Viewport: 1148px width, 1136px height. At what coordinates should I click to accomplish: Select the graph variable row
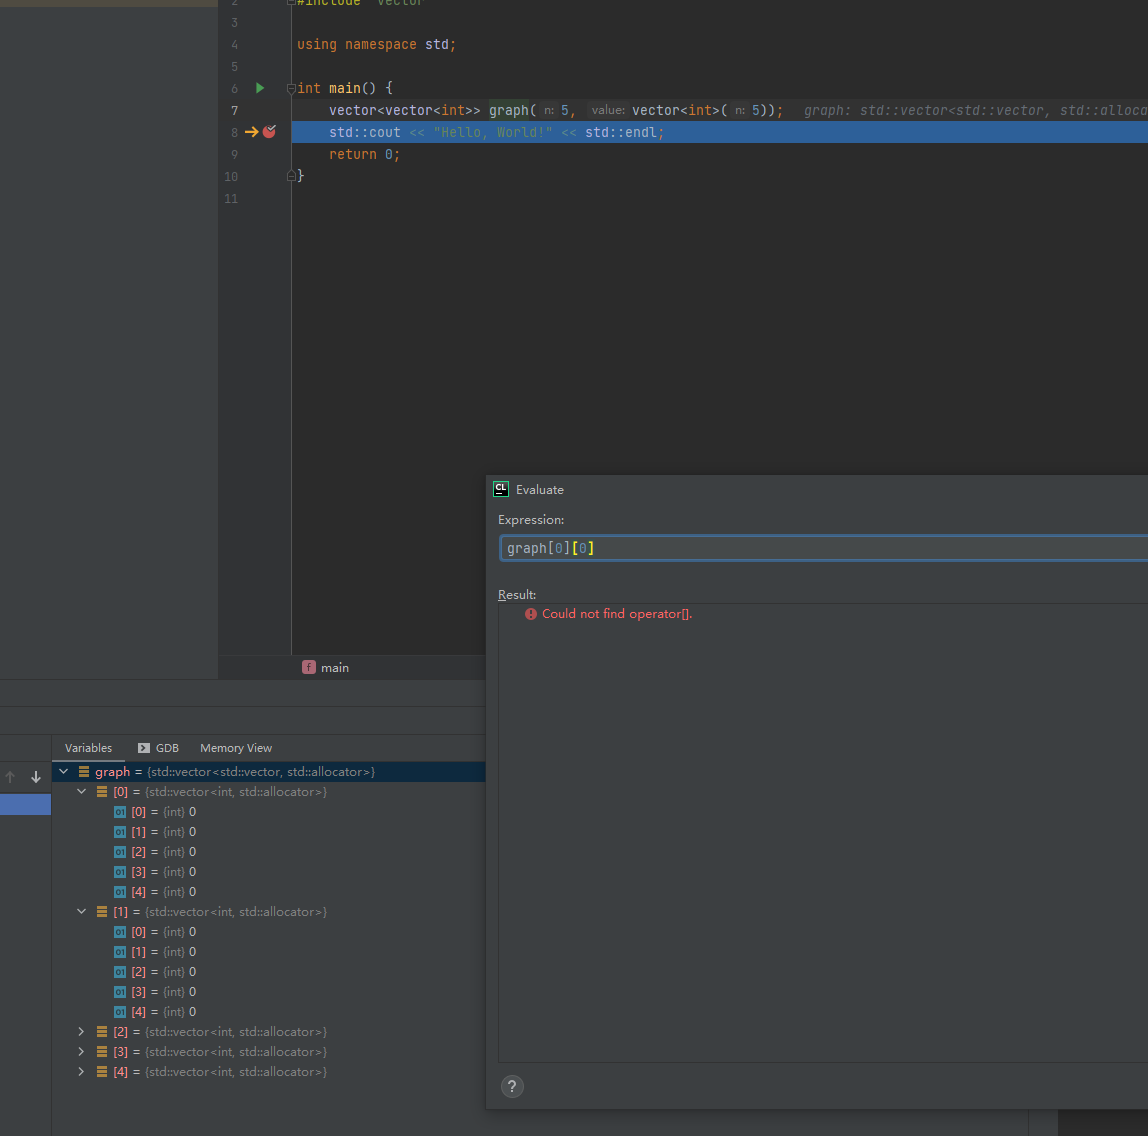[269, 771]
